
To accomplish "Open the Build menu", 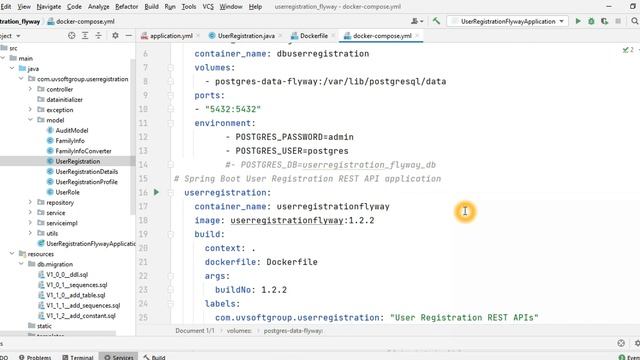I will coord(151,7).
